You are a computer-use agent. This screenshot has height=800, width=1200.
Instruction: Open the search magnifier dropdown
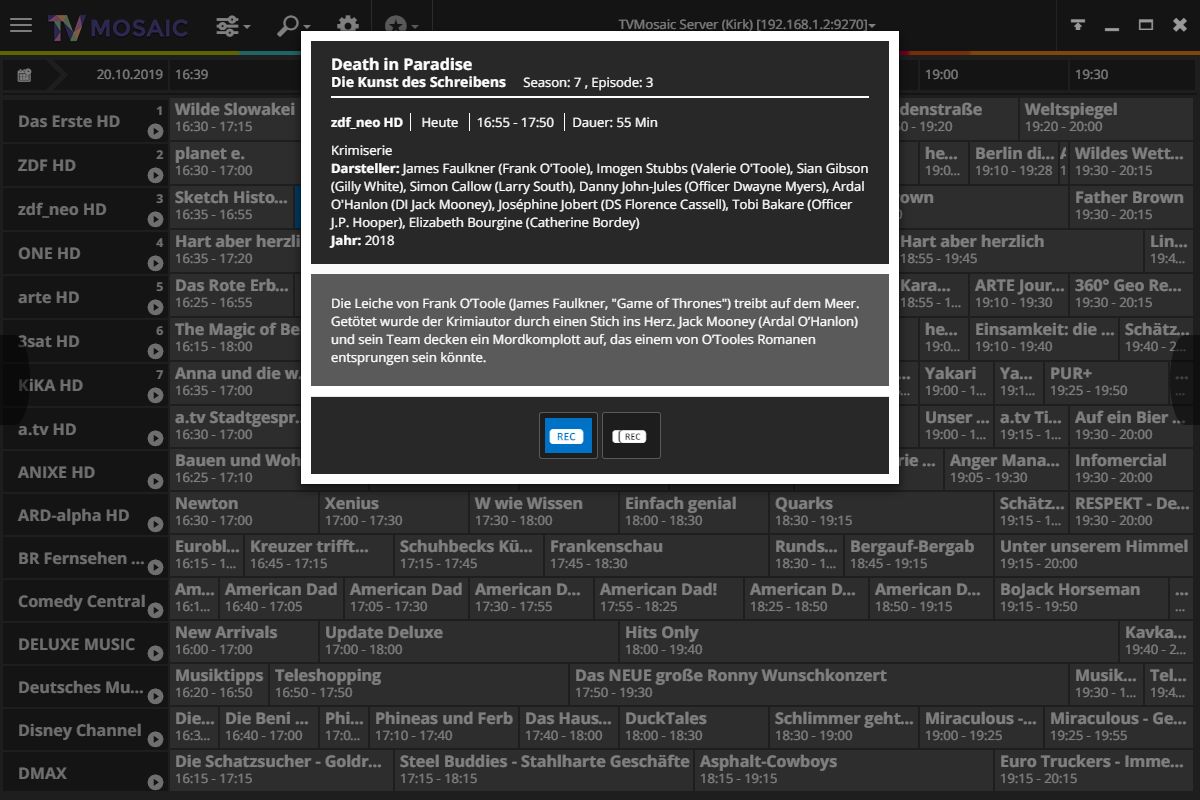[x=294, y=25]
